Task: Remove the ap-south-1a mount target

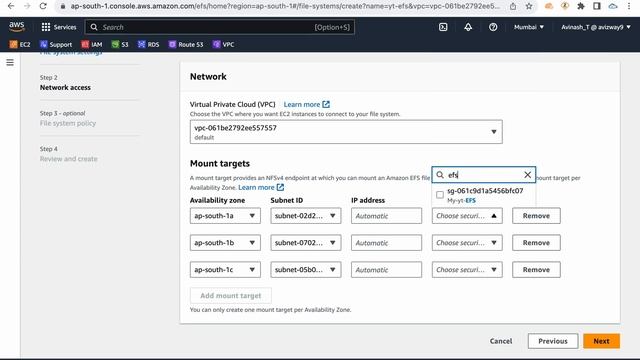Action: 536,216
